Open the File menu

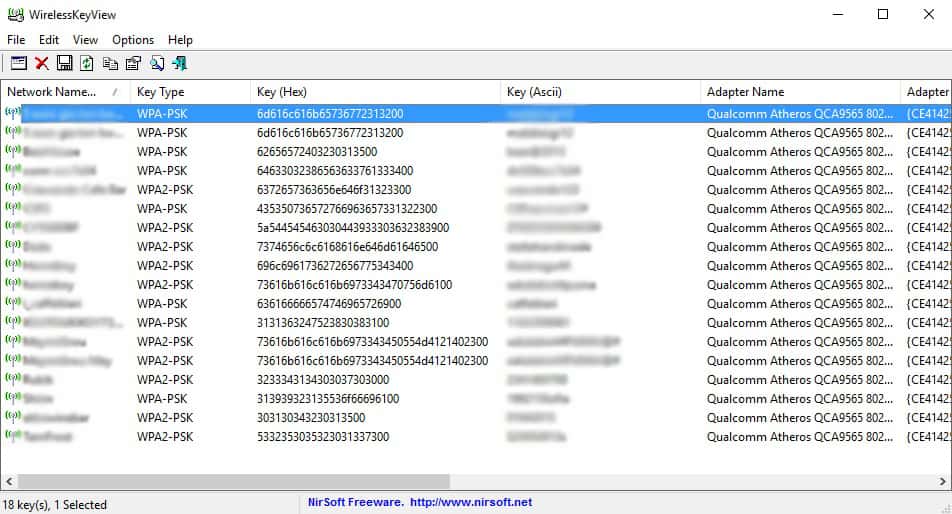coord(16,40)
